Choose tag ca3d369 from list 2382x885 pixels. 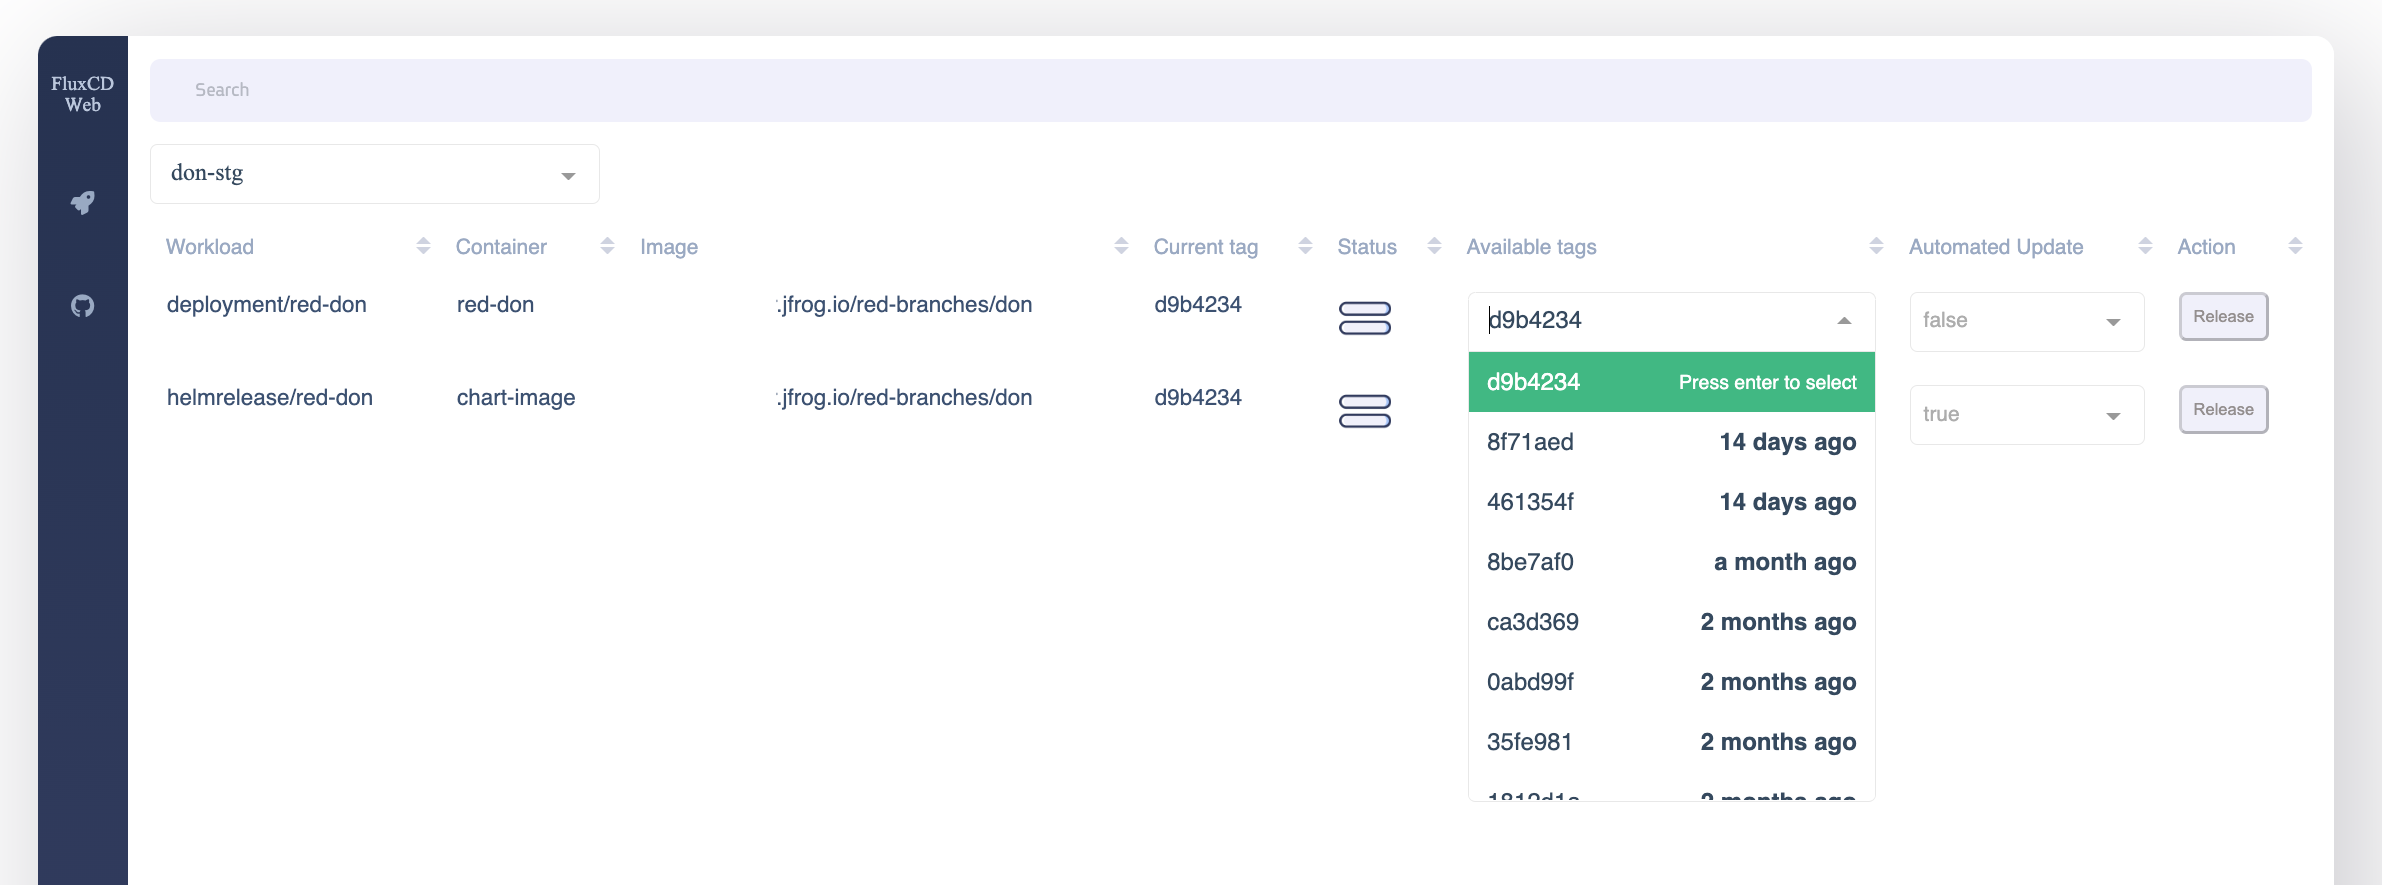(x=1671, y=622)
